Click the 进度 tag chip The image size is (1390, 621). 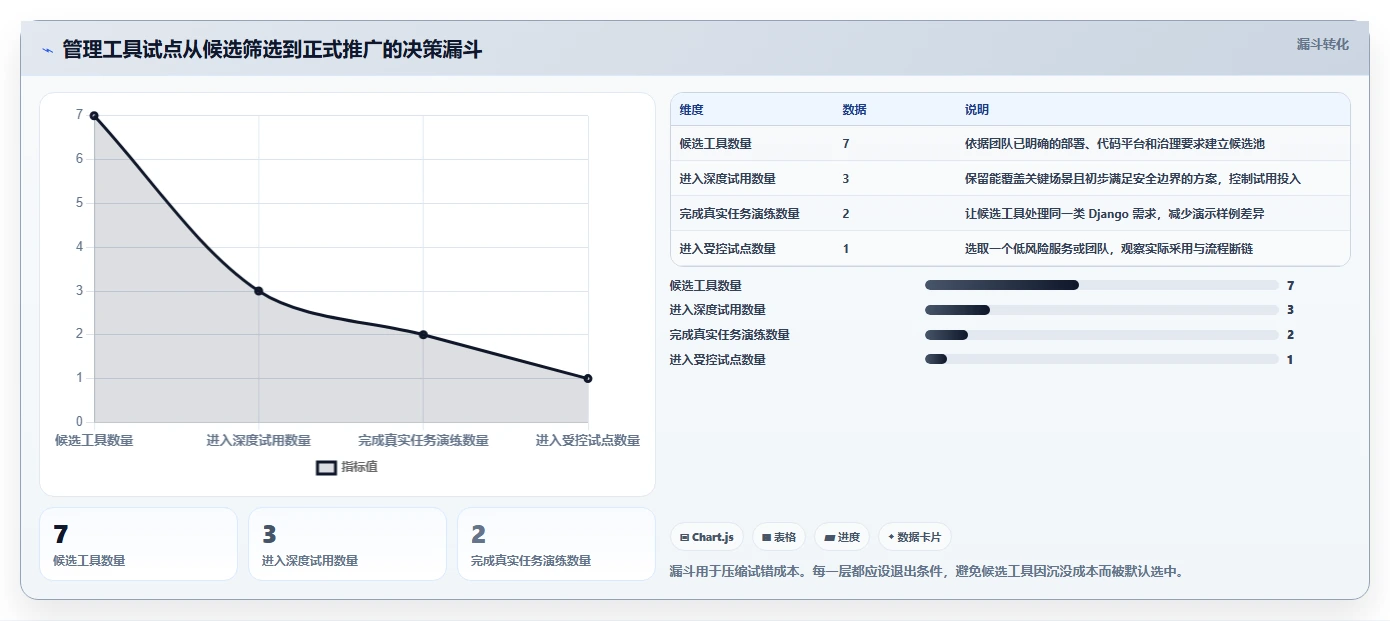click(x=842, y=537)
